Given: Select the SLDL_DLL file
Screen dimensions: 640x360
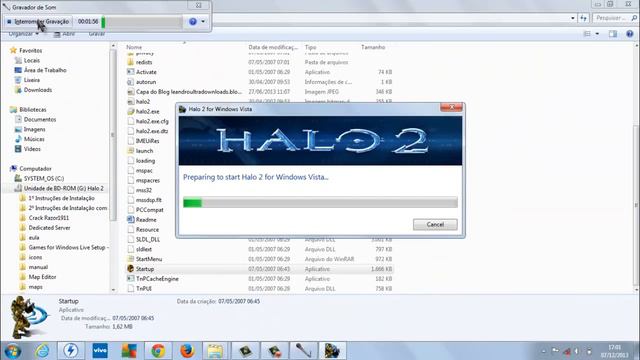Looking at the screenshot, I should click(148, 239).
